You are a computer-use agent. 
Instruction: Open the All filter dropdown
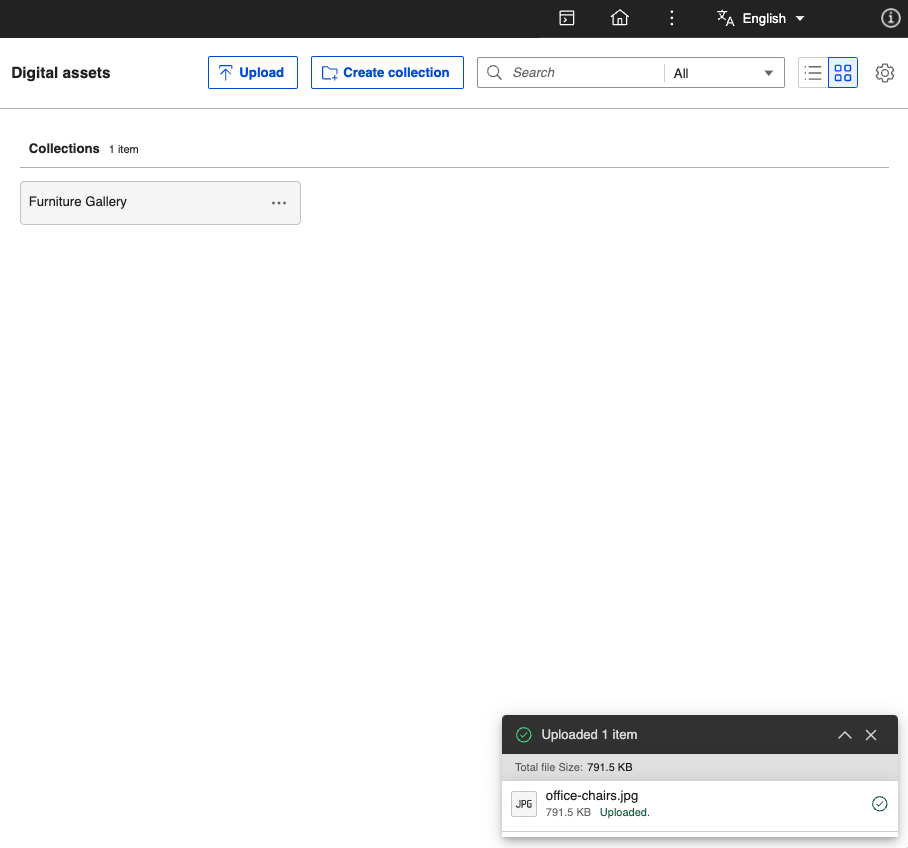(722, 72)
